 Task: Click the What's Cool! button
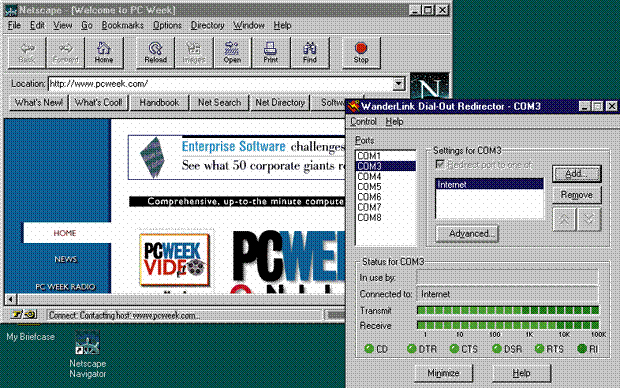pos(98,103)
